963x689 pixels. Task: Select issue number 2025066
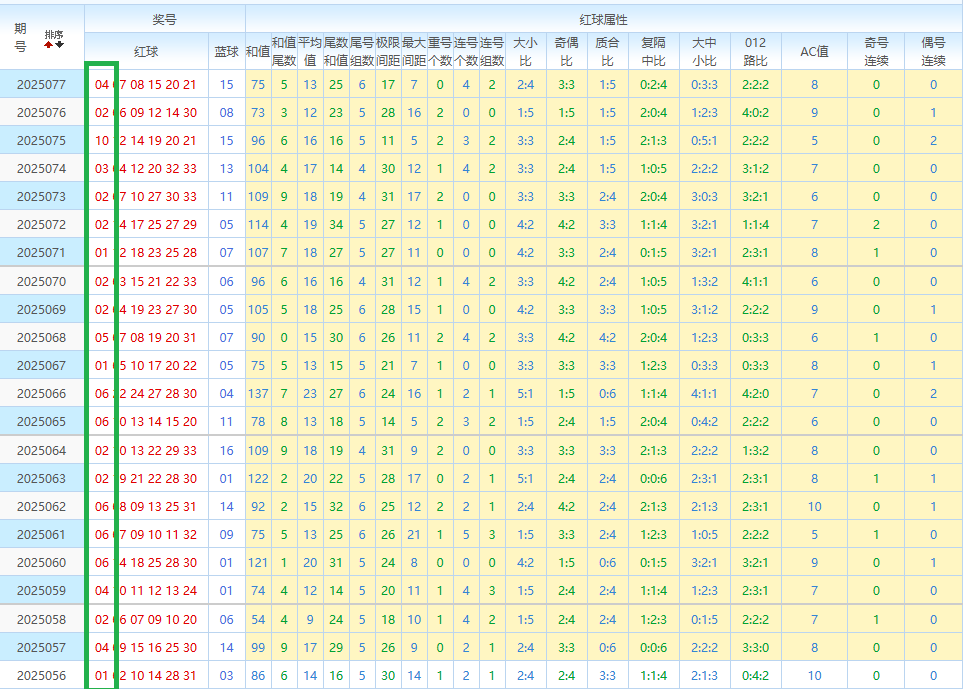[x=41, y=394]
